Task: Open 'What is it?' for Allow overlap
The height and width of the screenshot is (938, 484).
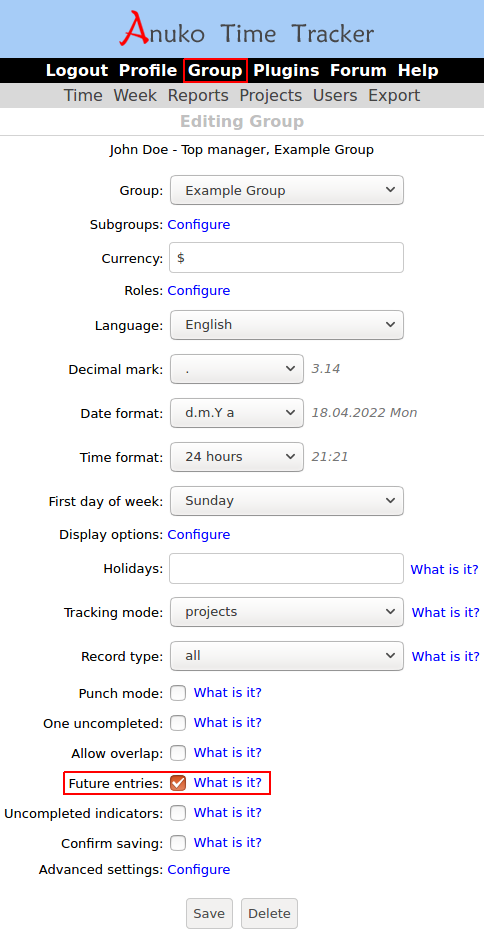Action: click(228, 753)
